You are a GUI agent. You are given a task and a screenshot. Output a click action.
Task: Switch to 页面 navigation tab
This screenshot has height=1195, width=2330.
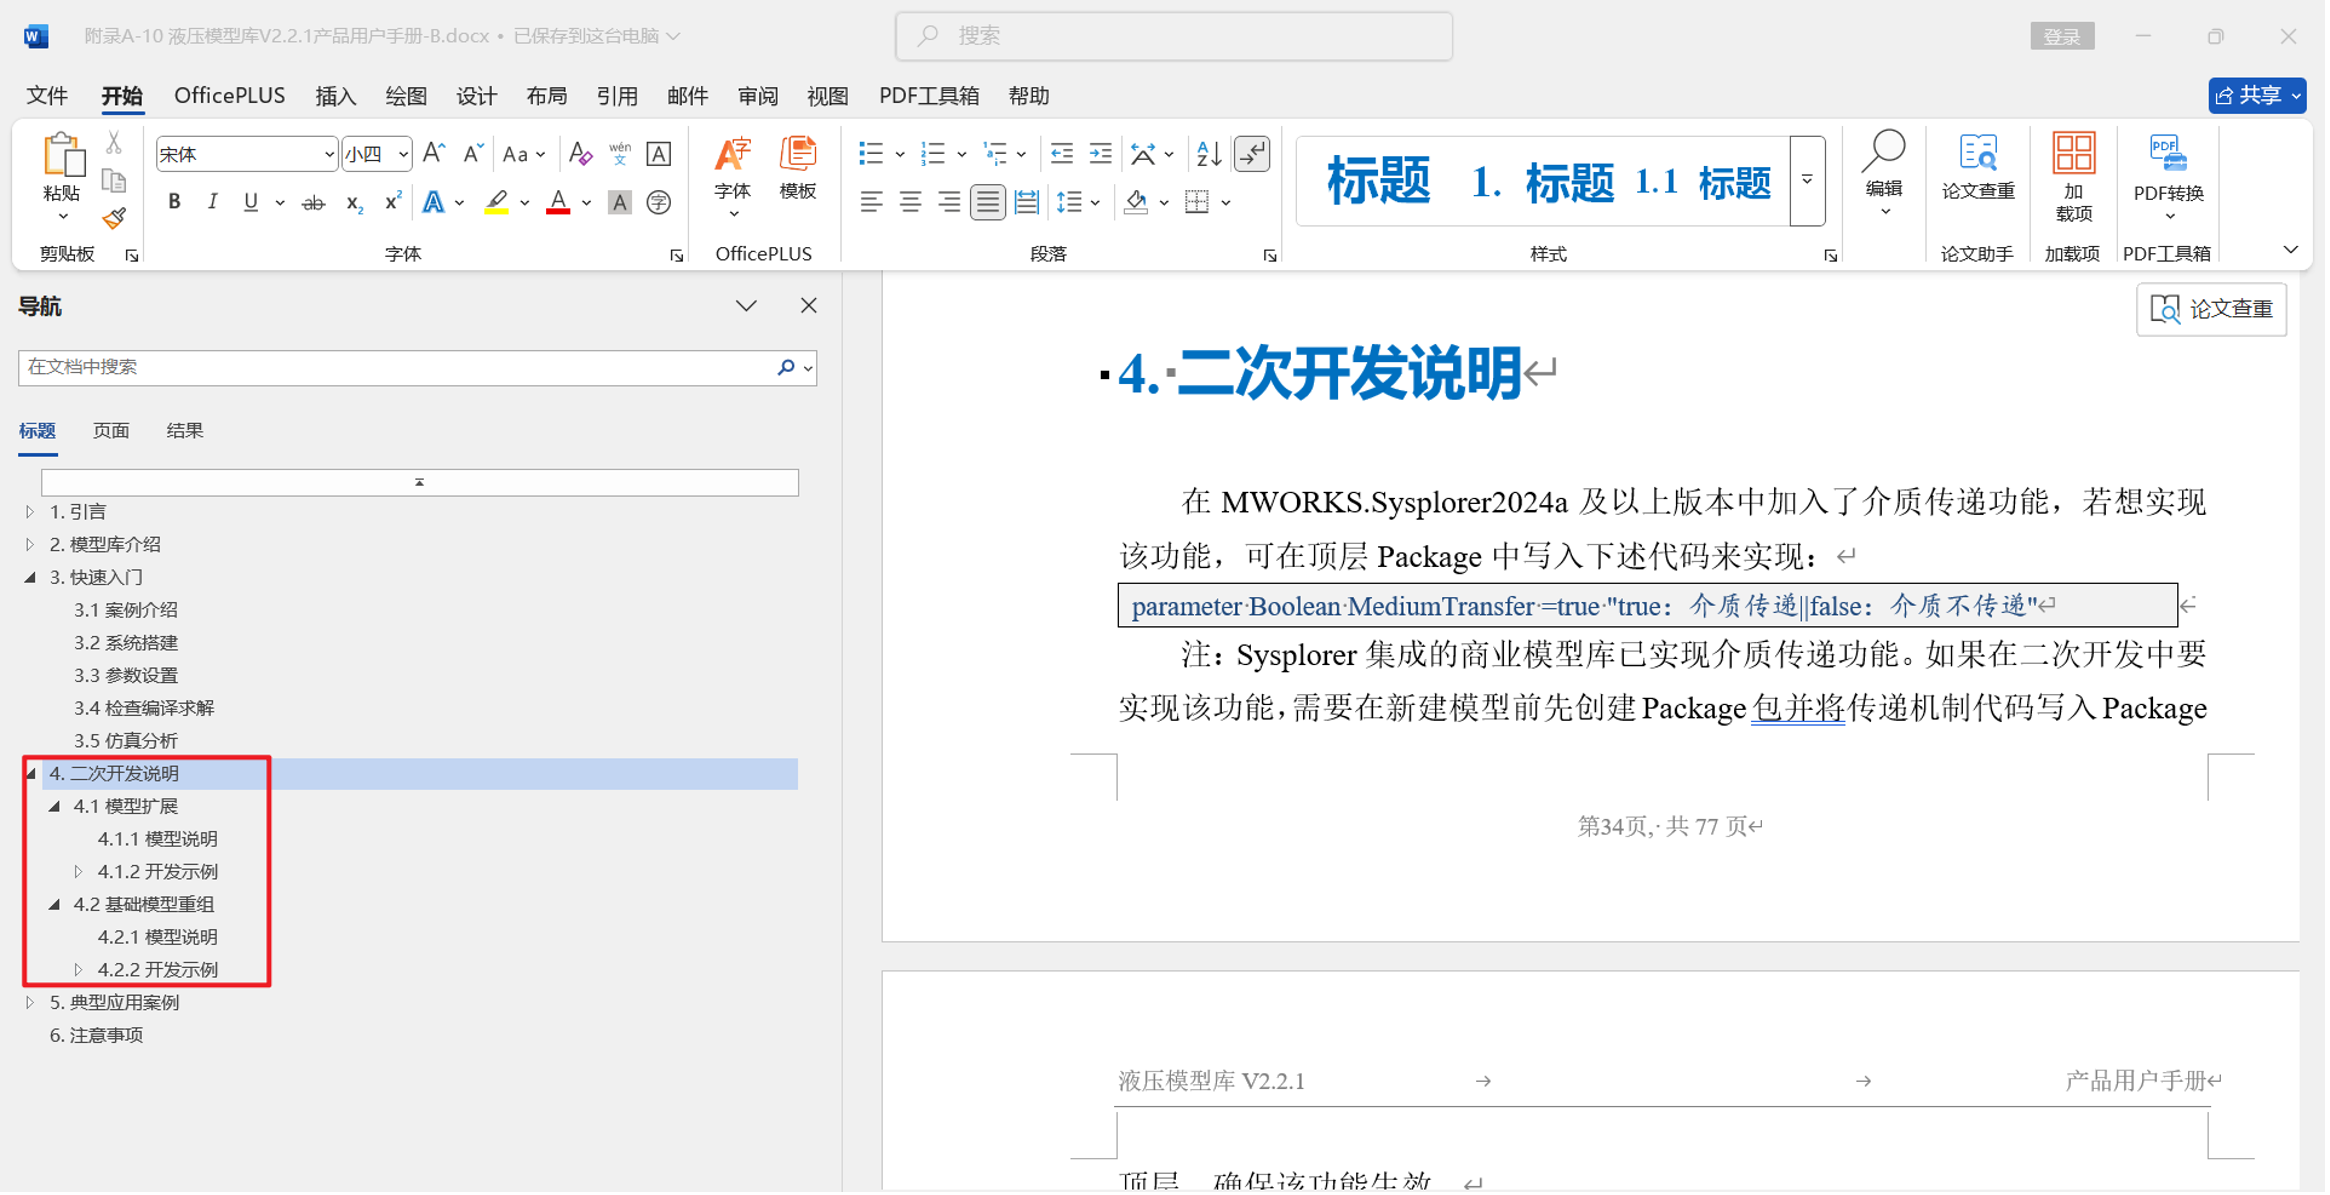point(111,431)
